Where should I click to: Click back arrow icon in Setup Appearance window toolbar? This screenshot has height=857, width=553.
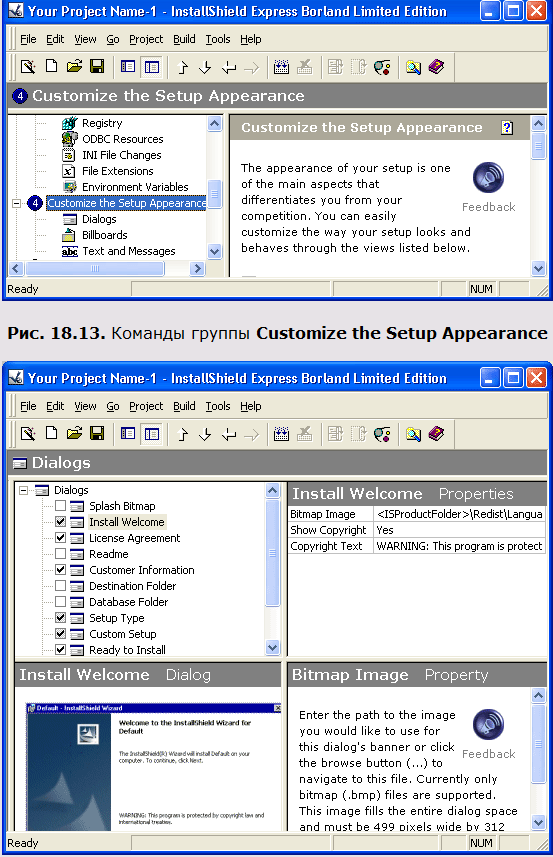point(229,68)
